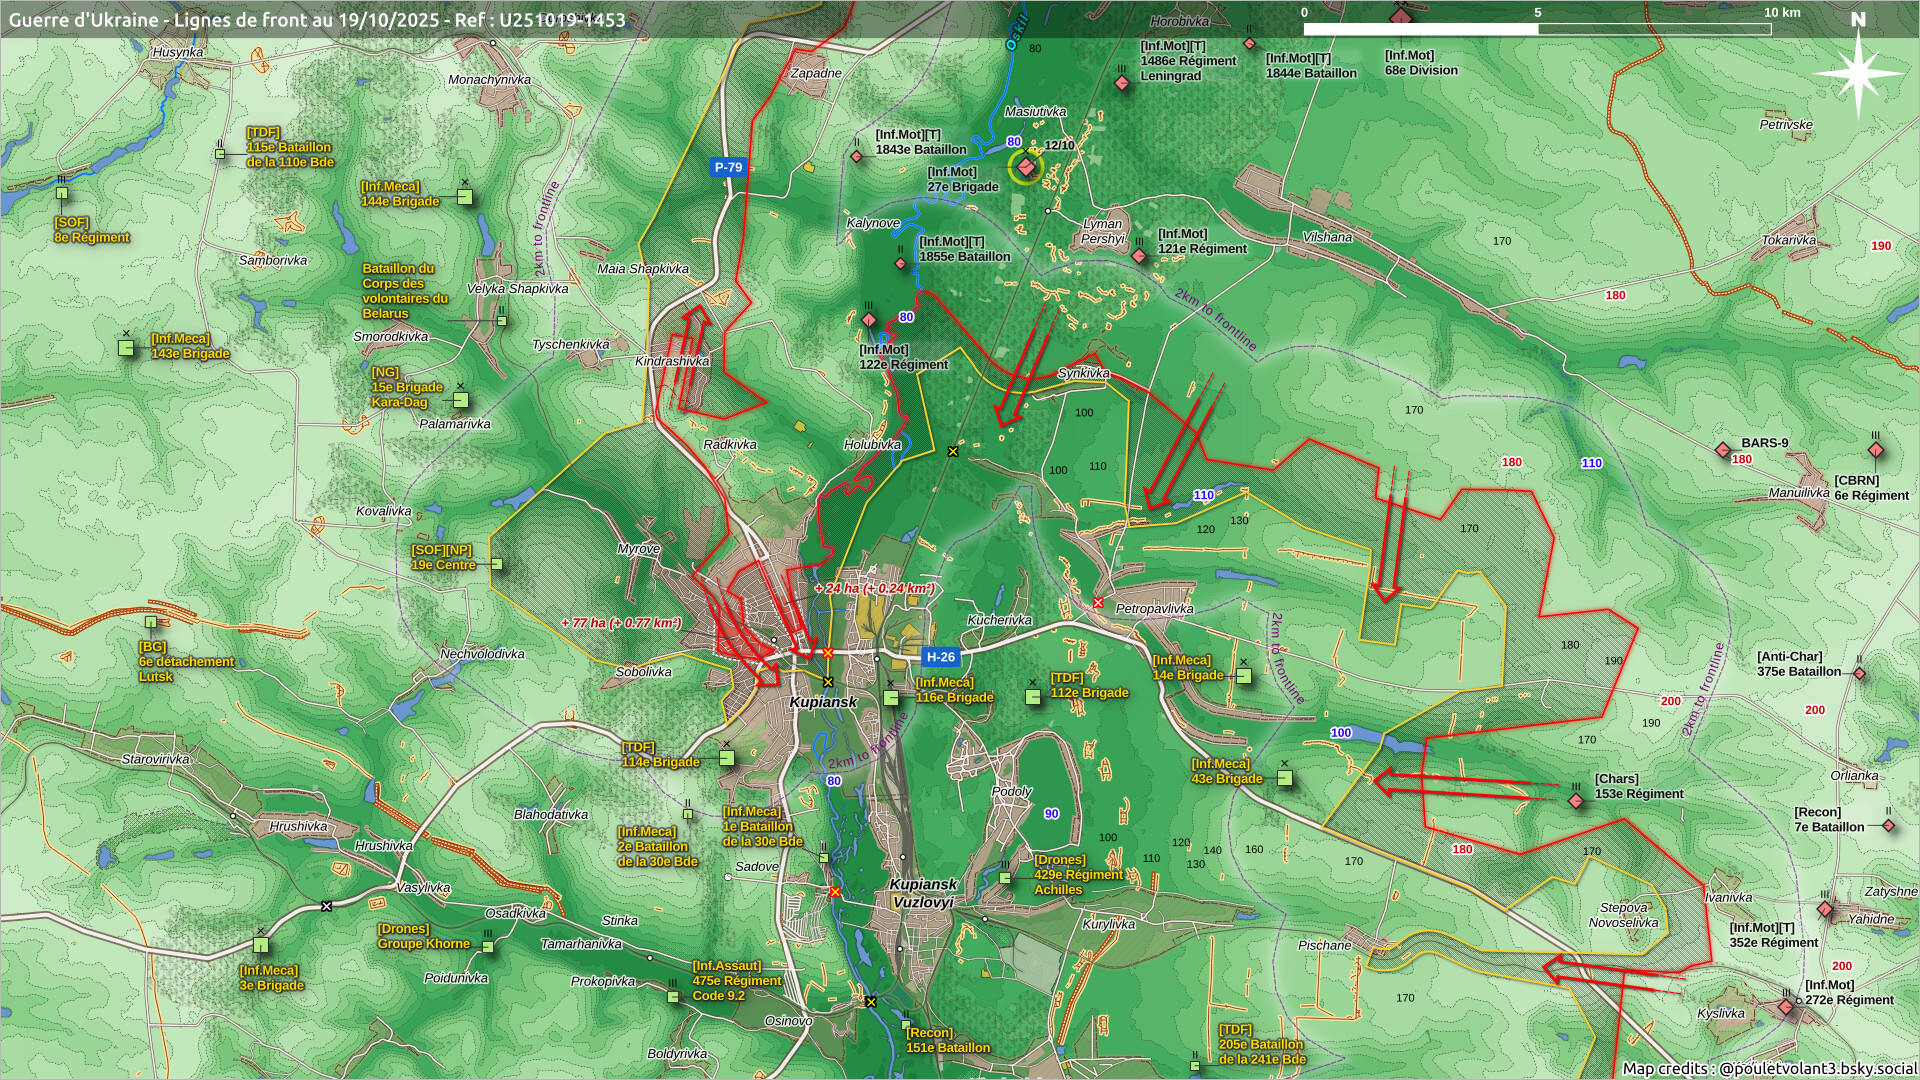Viewport: 1920px width, 1080px height.
Task: Click the 19e Centre SOF unit marker
Action: [496, 565]
